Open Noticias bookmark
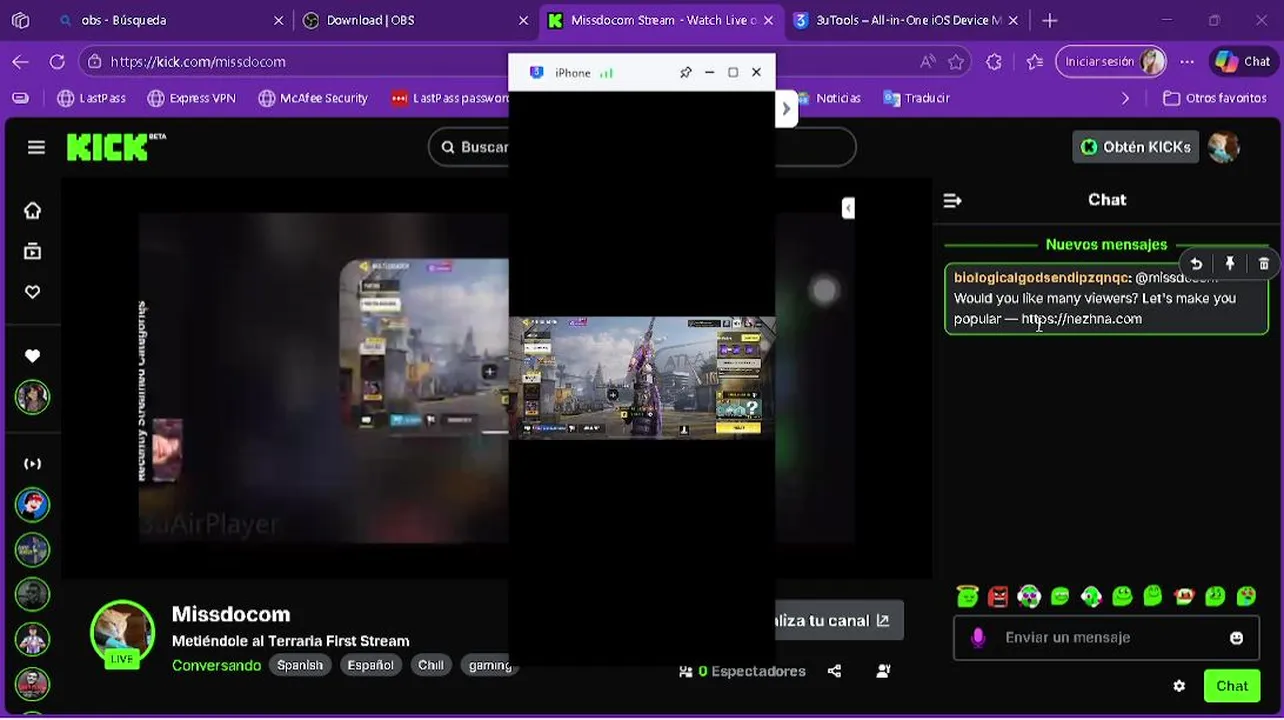This screenshot has height=720, width=1284. (x=829, y=98)
